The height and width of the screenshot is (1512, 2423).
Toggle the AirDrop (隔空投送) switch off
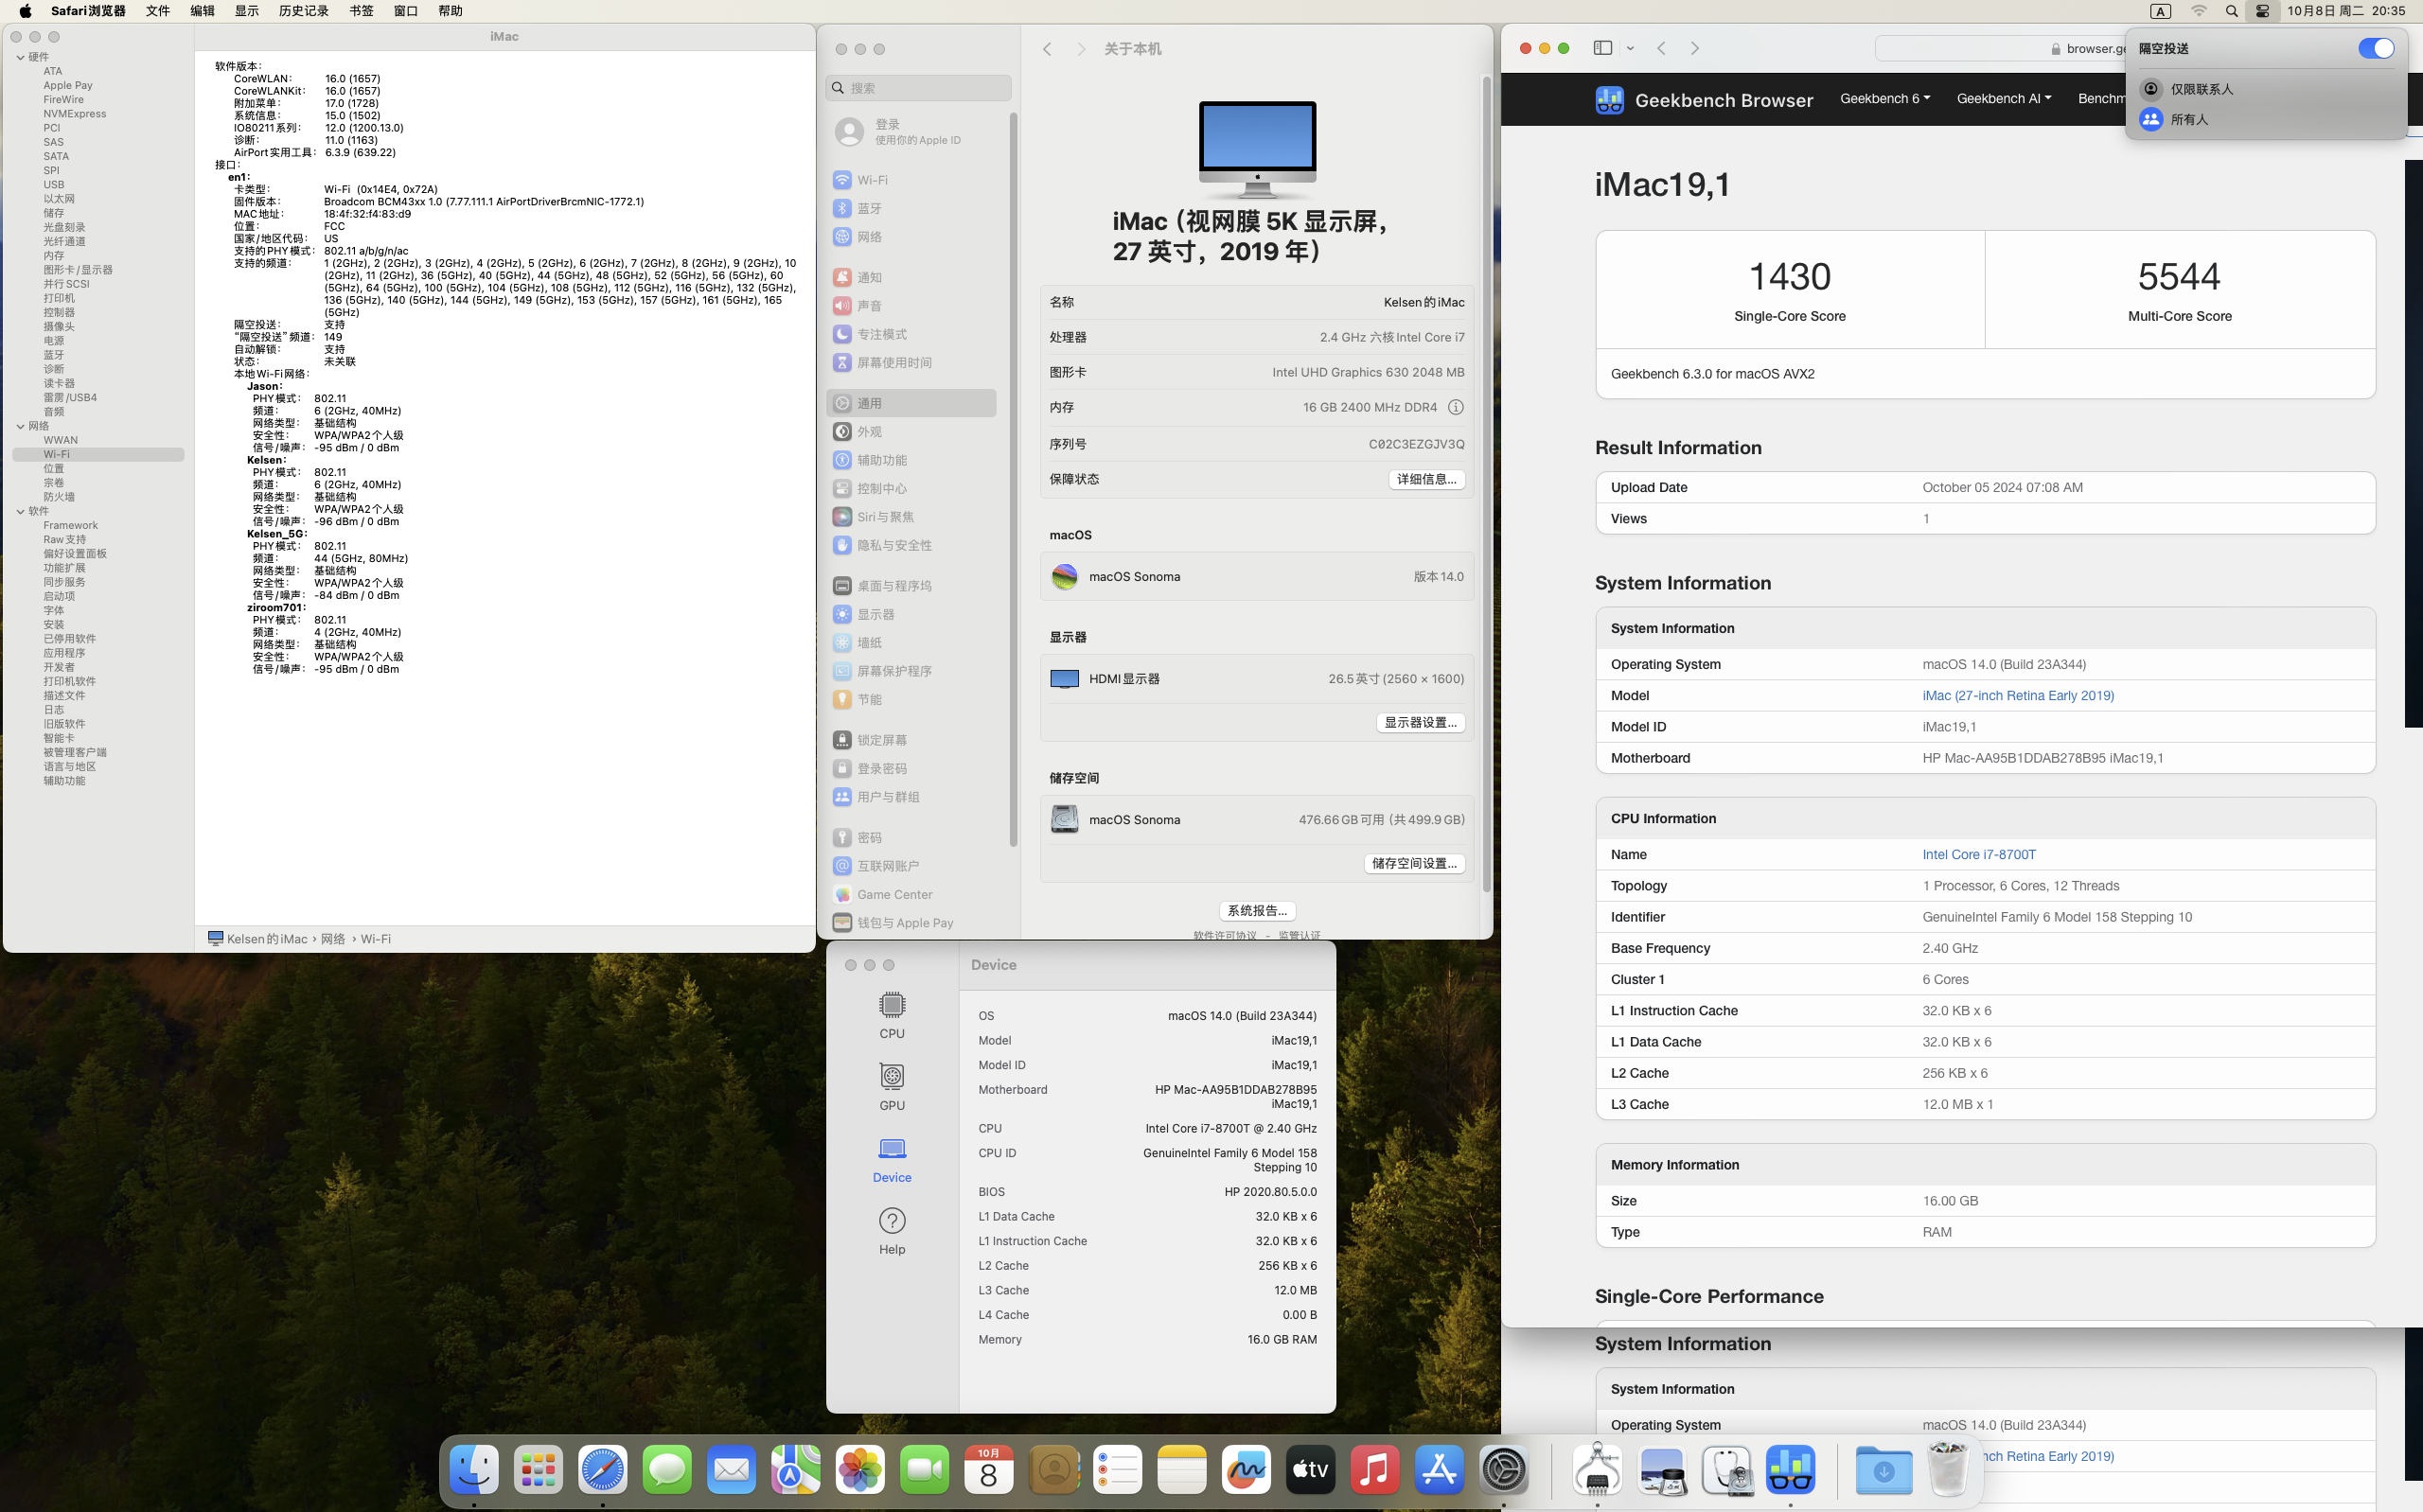pos(2375,48)
